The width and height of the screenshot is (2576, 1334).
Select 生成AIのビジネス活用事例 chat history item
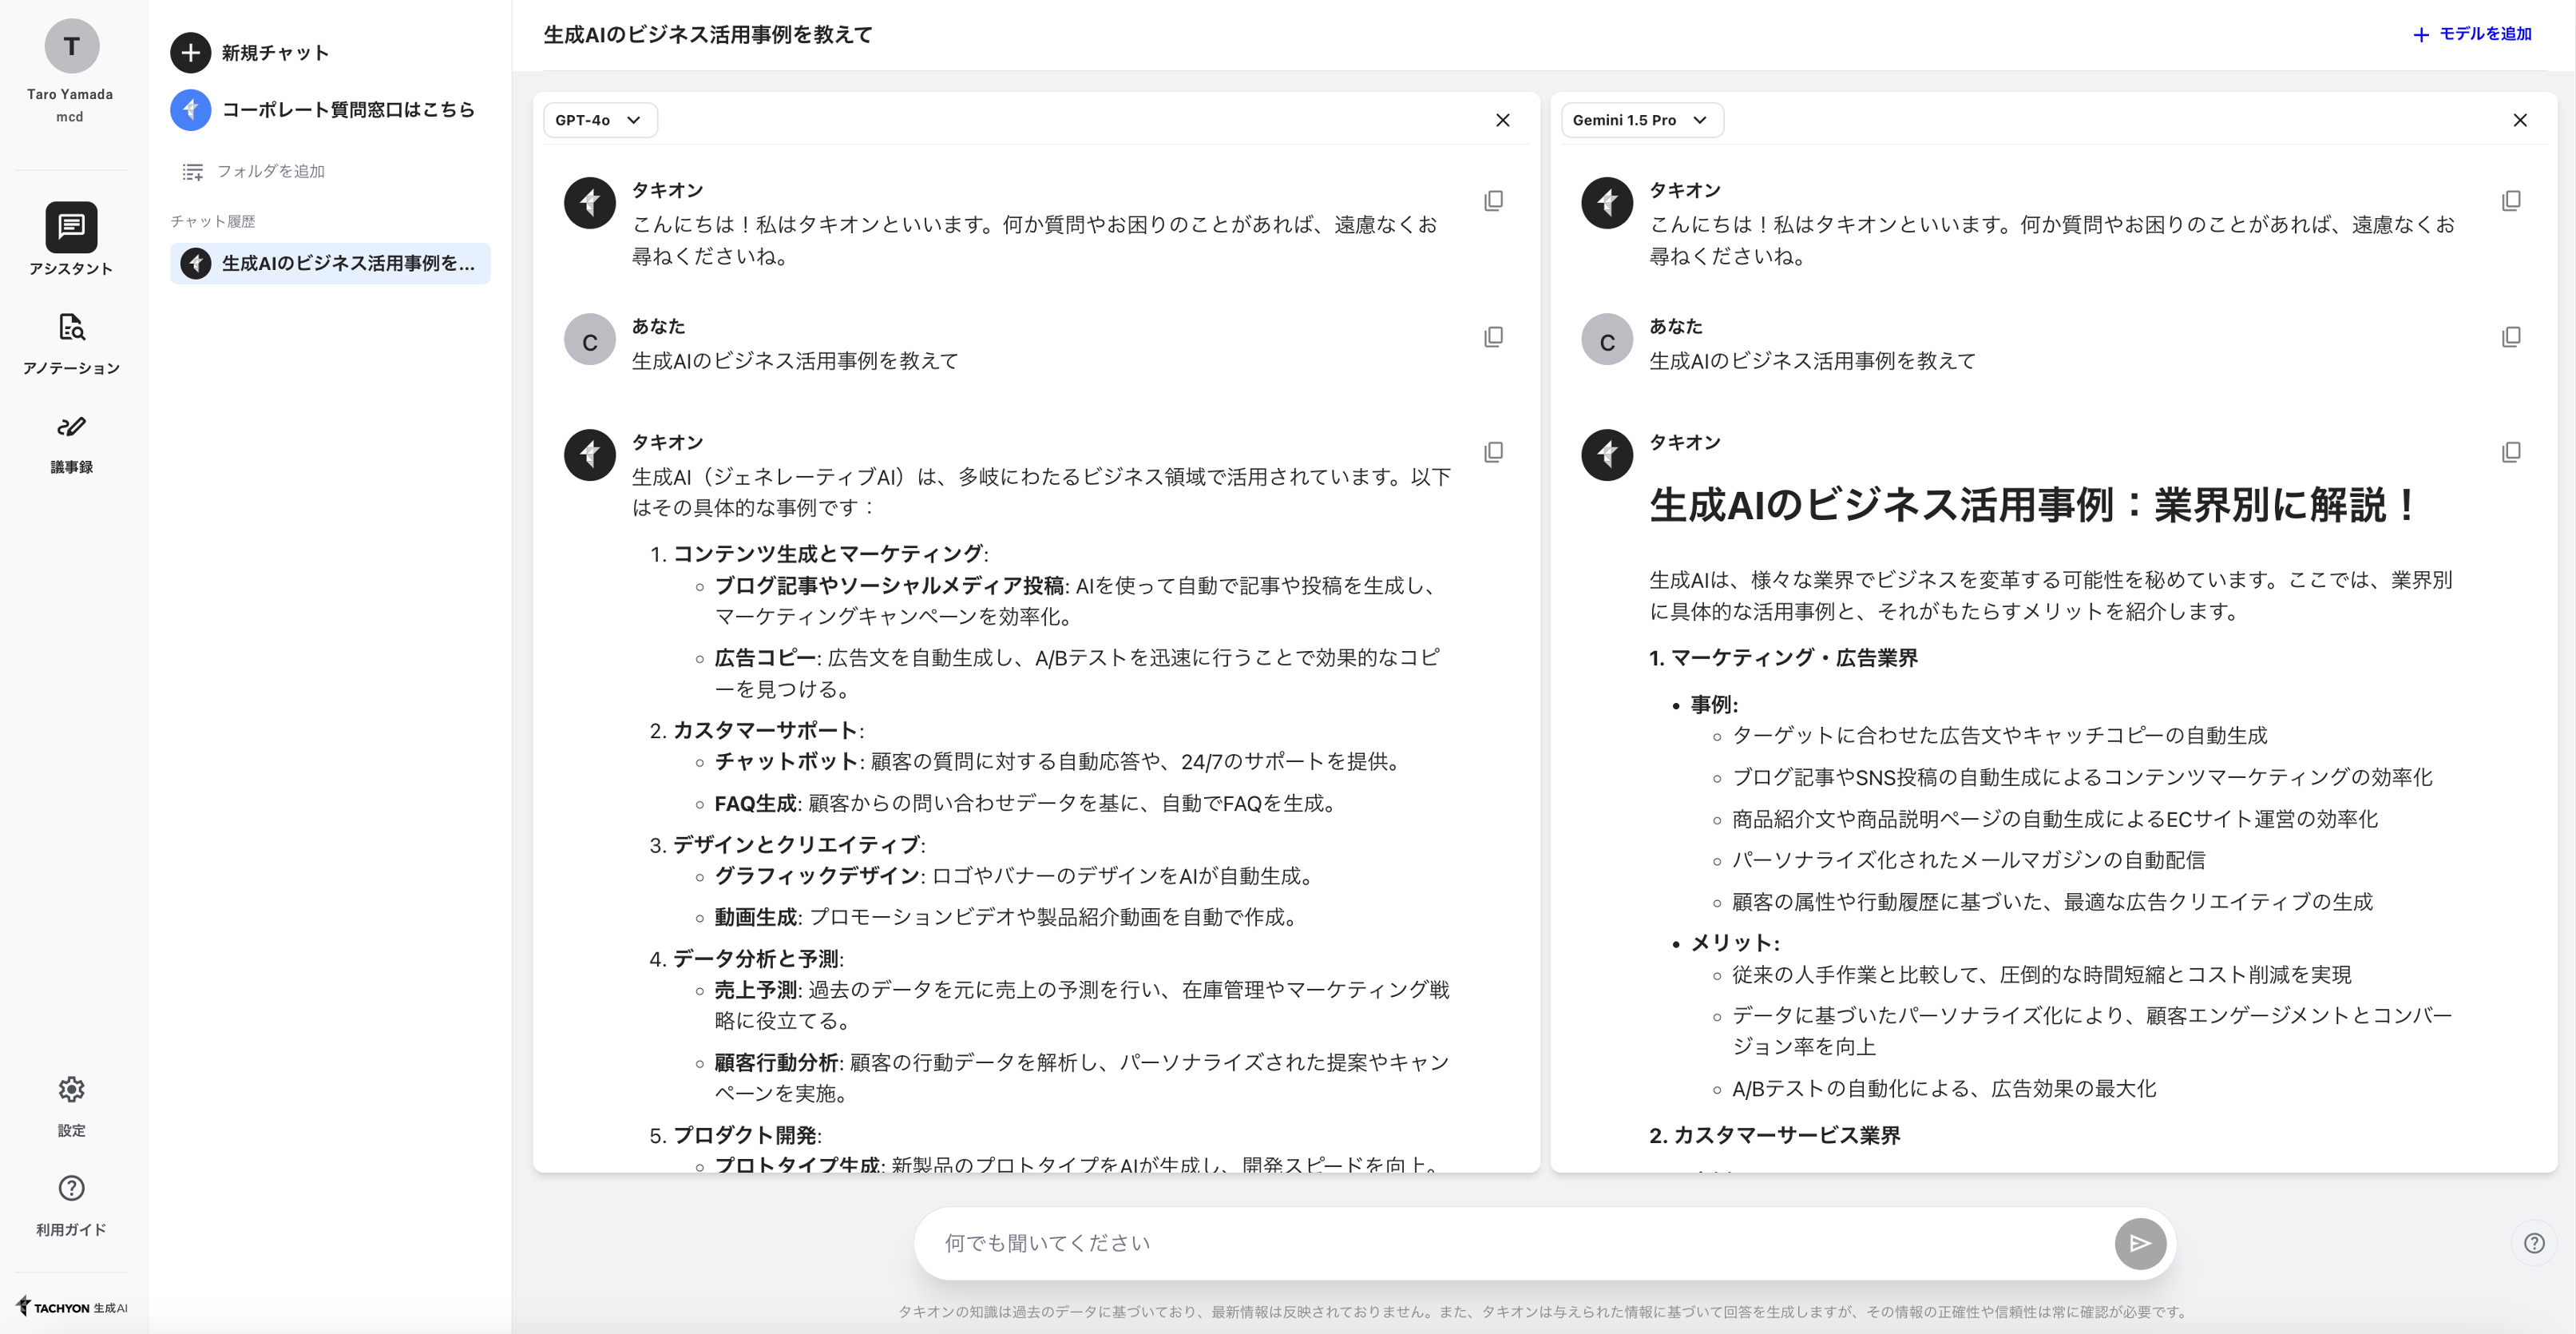[330, 263]
